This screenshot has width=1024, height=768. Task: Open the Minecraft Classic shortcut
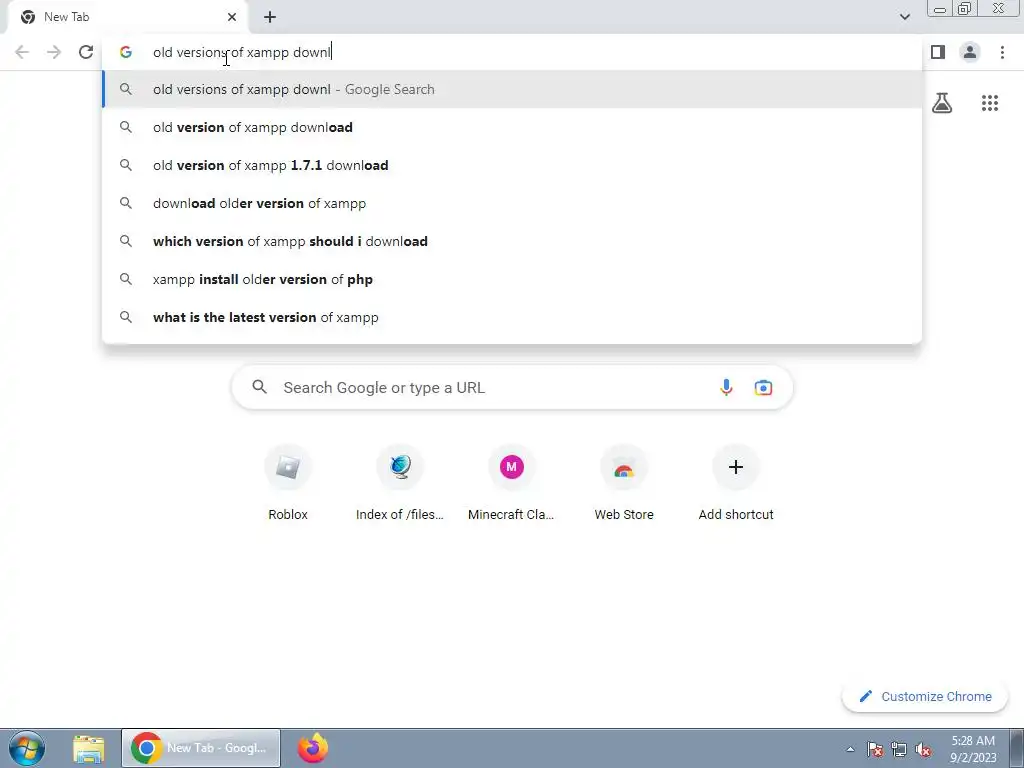click(511, 483)
